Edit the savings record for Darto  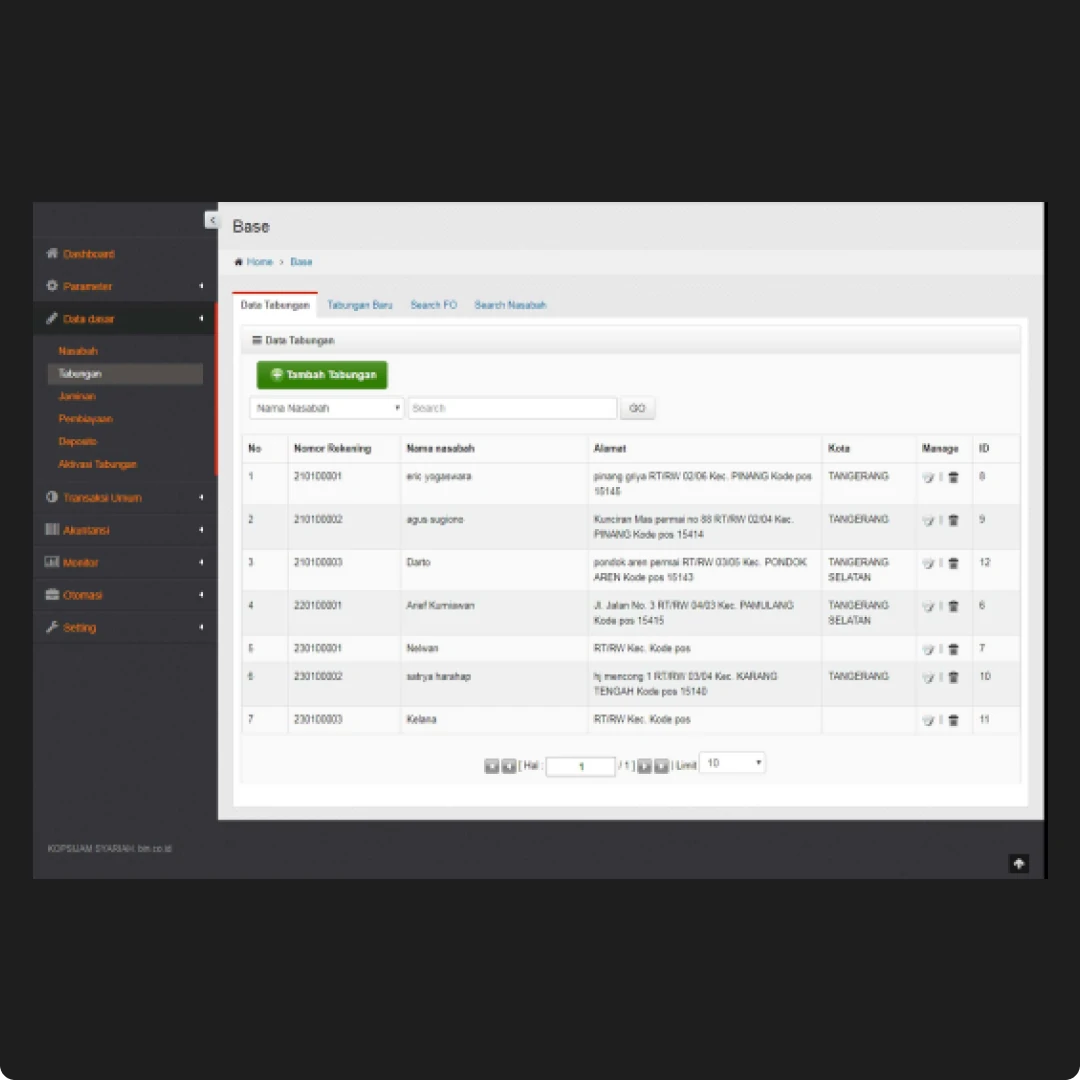[x=928, y=563]
